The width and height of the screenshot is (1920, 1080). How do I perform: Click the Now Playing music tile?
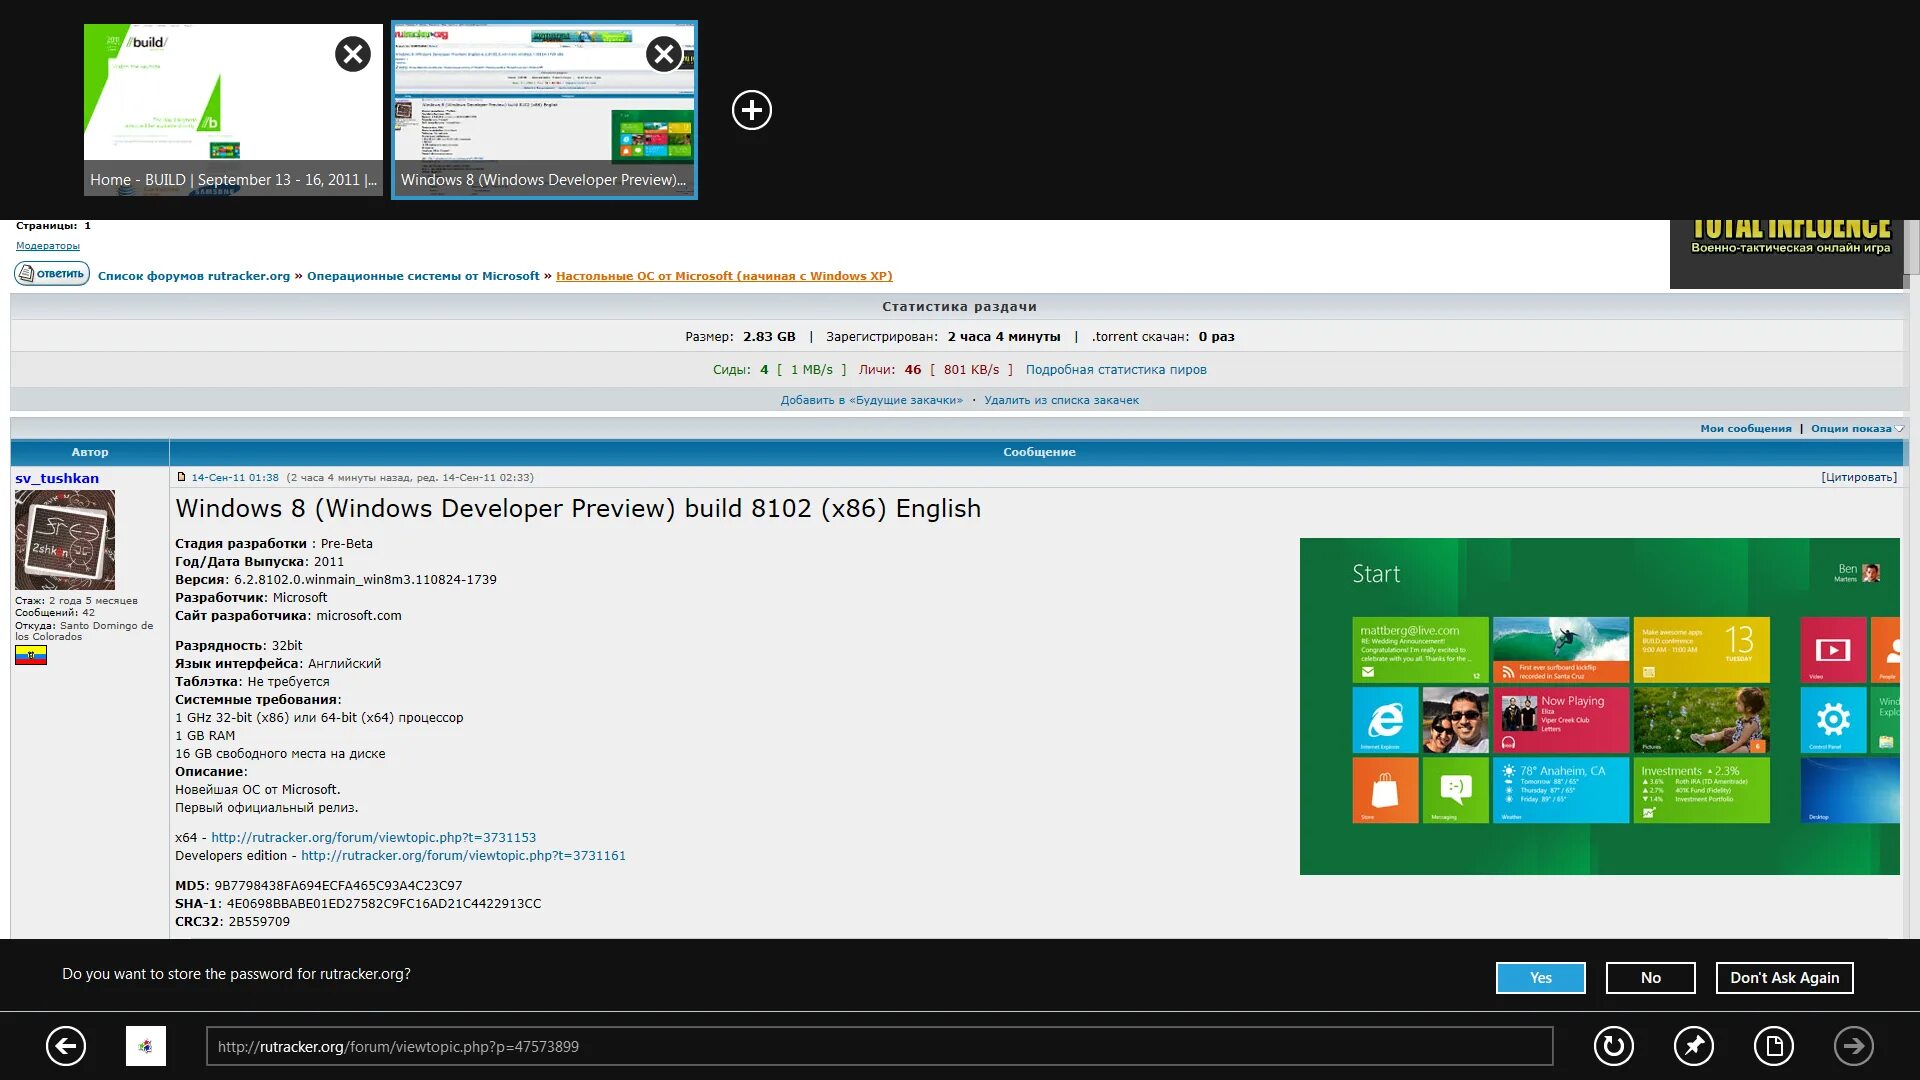pos(1560,720)
